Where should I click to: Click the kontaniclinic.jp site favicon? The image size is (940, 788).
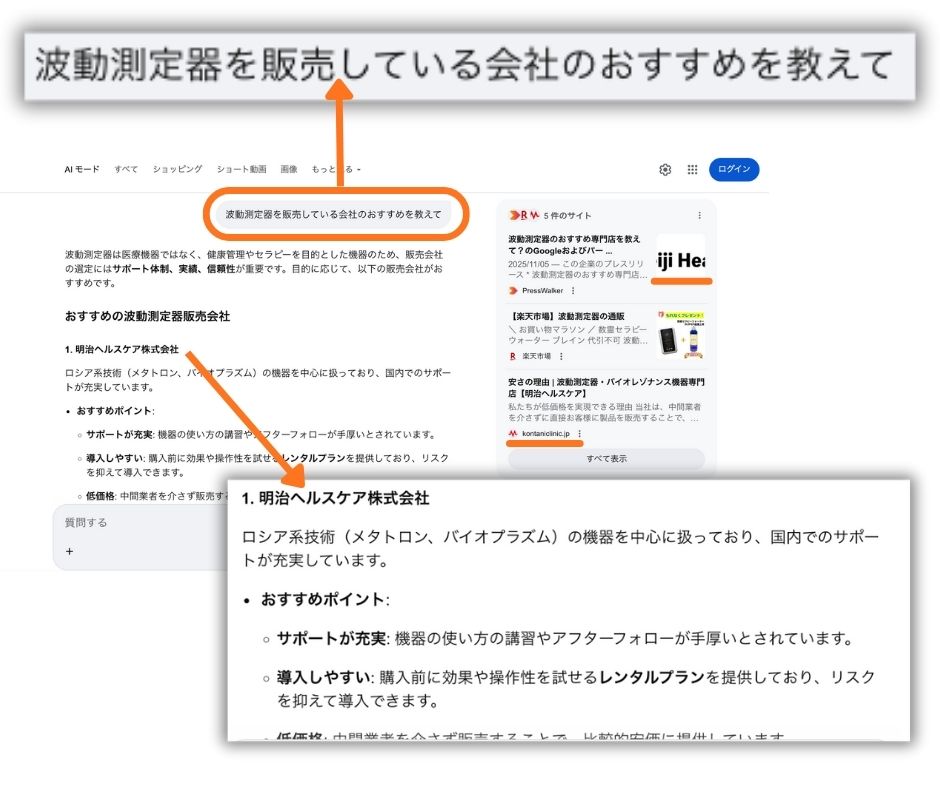tap(513, 433)
